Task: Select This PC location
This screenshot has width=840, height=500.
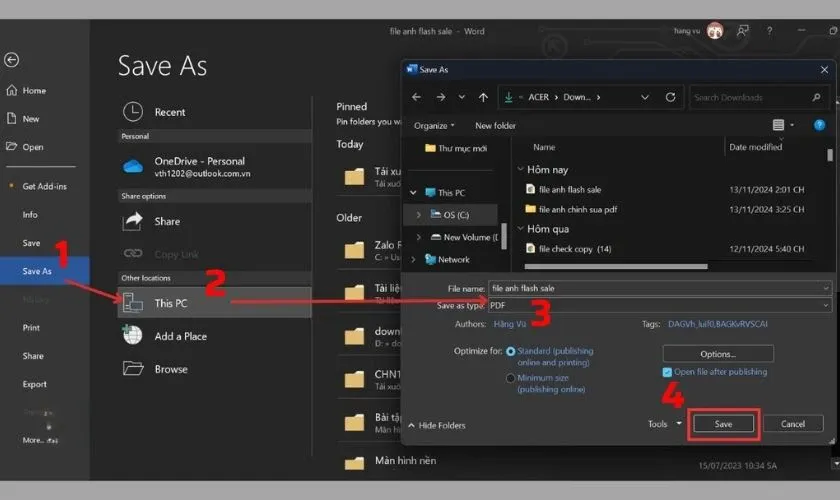Action: click(214, 303)
